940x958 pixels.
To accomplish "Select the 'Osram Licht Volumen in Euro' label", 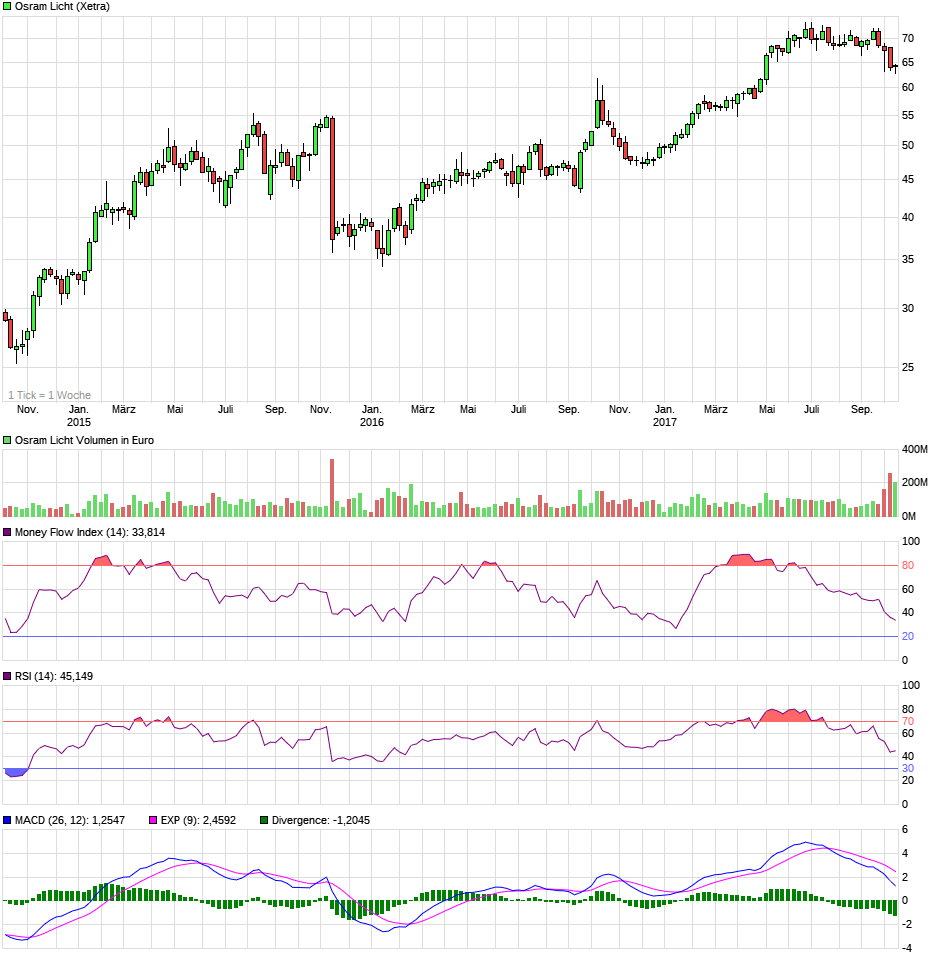I will pos(84,441).
